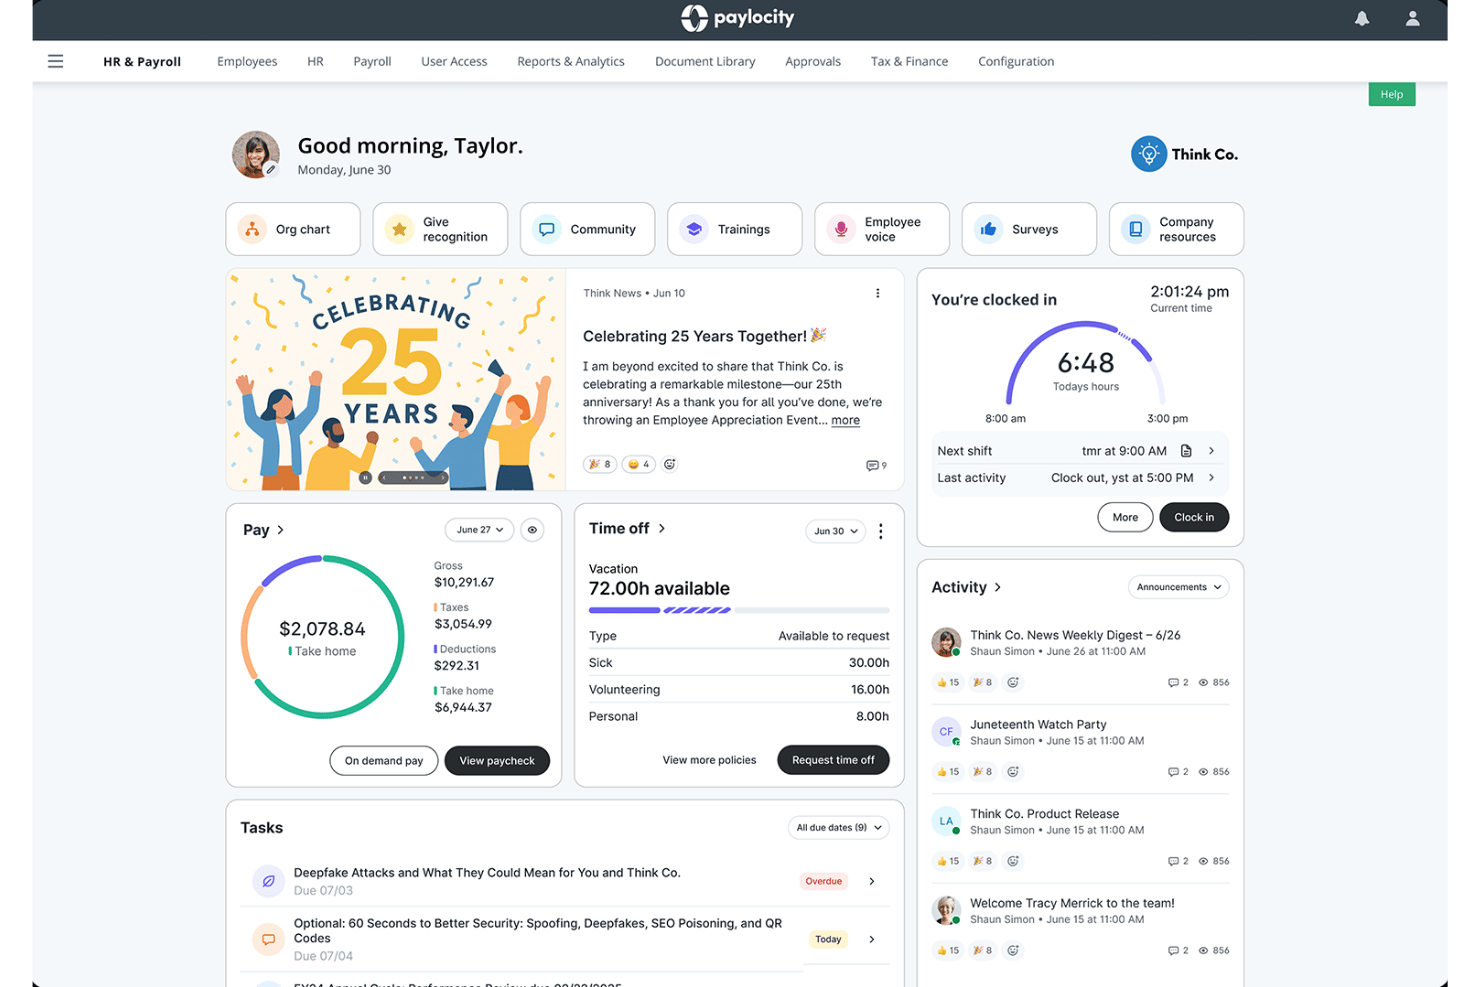Viewport: 1480px width, 987px height.
Task: Click today's hours arc gauge
Action: point(1085,362)
